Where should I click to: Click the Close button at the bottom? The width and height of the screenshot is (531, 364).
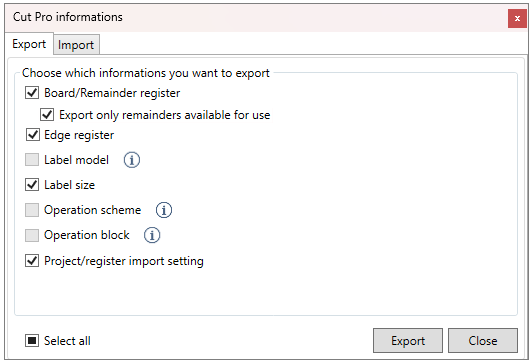tap(483, 341)
